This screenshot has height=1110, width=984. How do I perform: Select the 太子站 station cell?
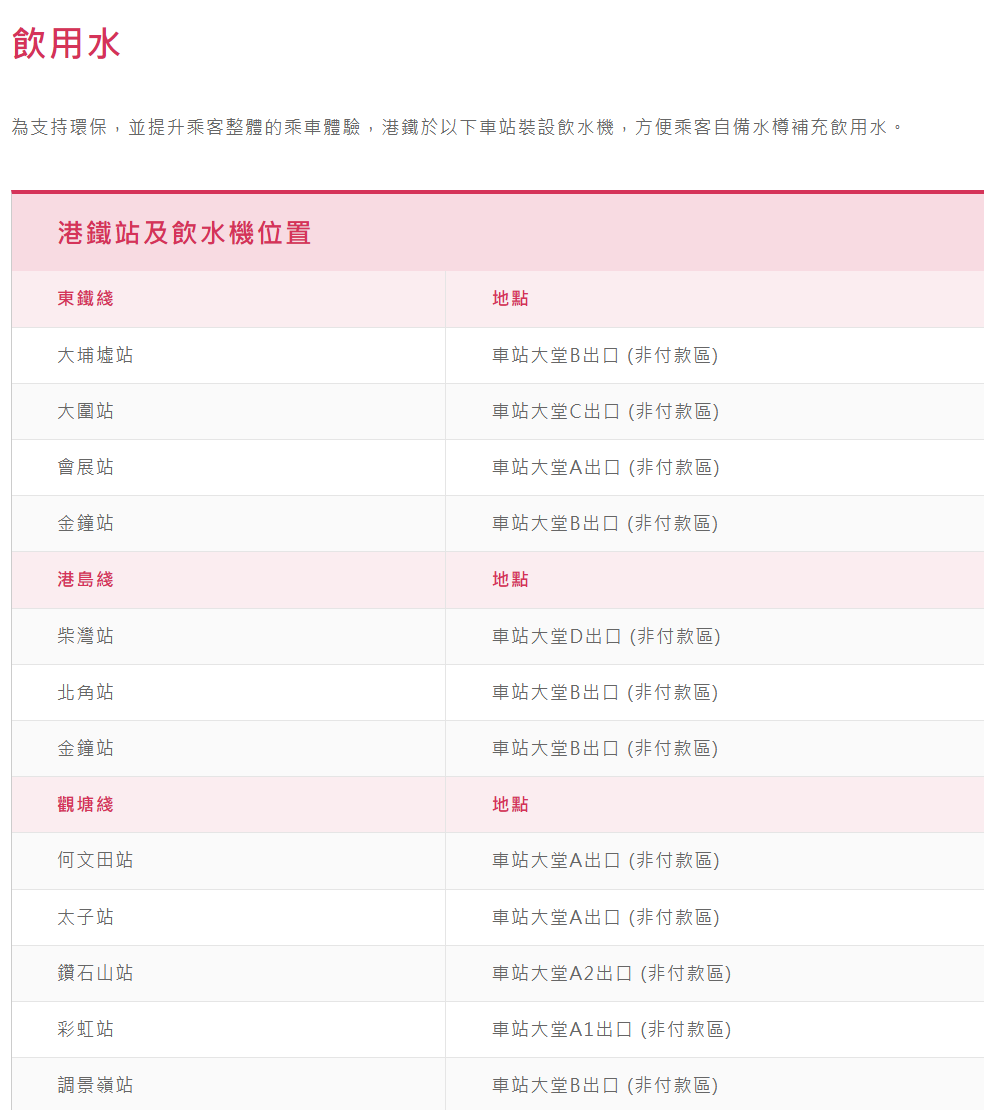pos(86,917)
